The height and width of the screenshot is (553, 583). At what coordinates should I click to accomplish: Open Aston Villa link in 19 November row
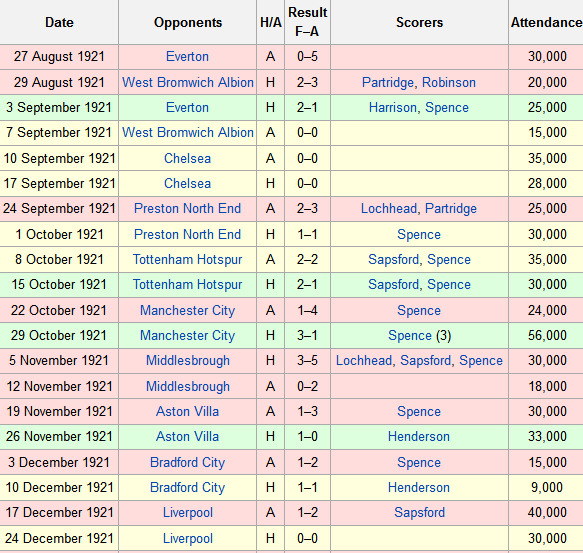187,411
